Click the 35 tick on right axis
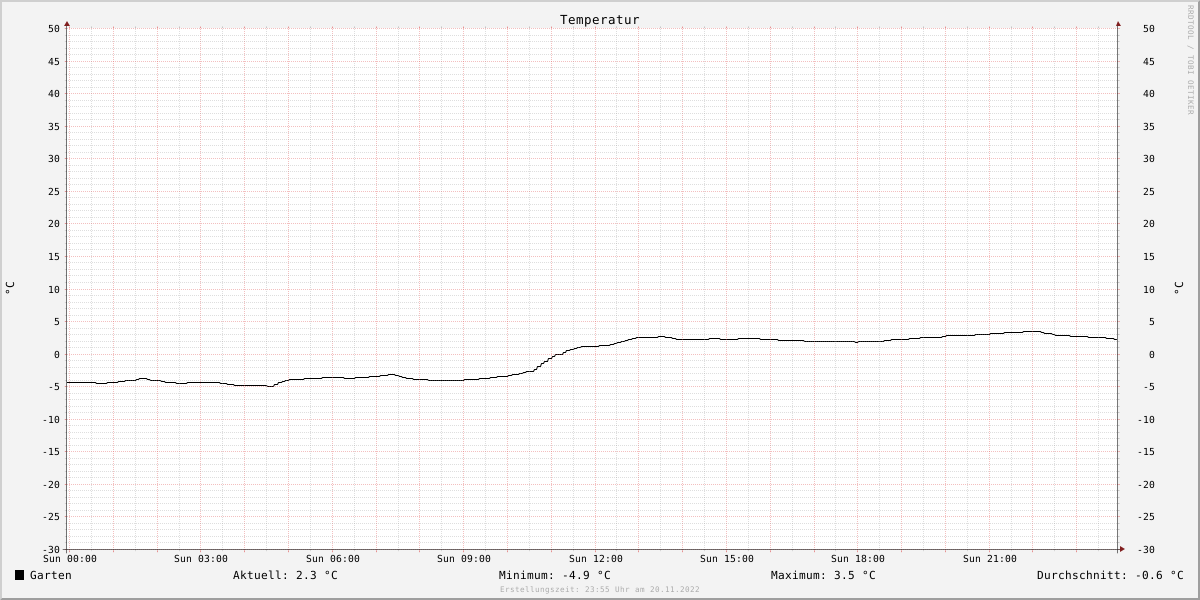The image size is (1200, 600). click(1148, 127)
